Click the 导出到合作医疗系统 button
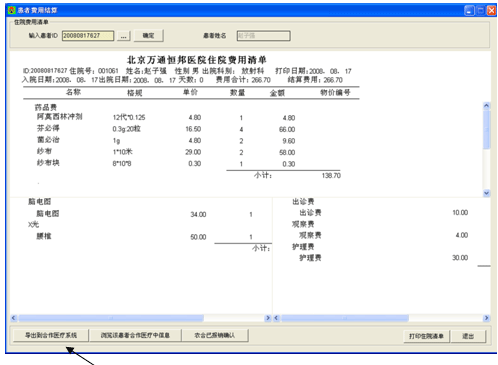 pyautogui.click(x=51, y=335)
